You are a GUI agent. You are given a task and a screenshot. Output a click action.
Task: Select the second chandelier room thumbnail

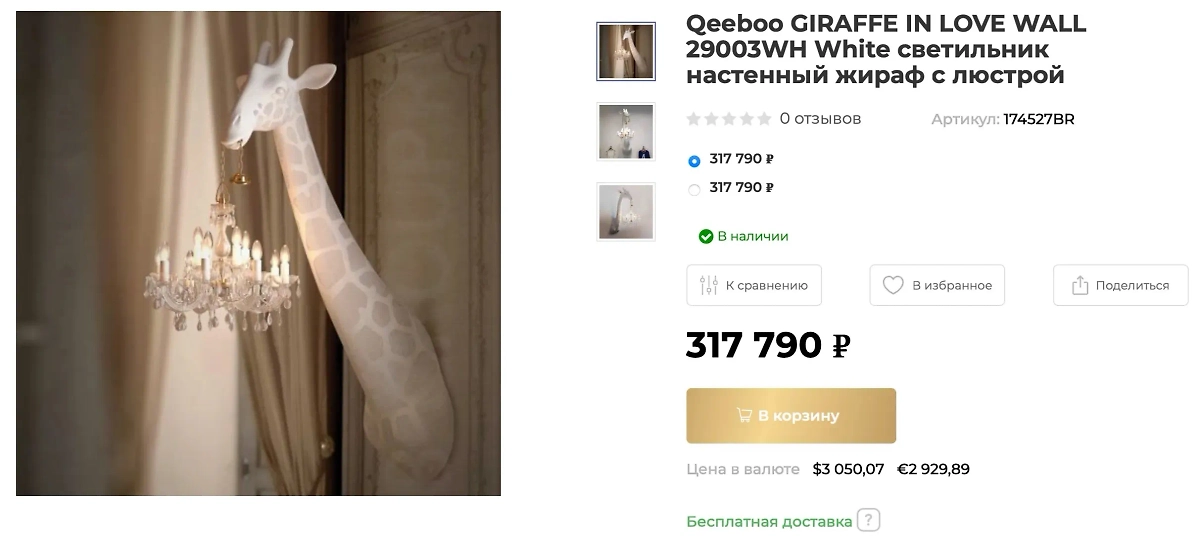point(626,131)
